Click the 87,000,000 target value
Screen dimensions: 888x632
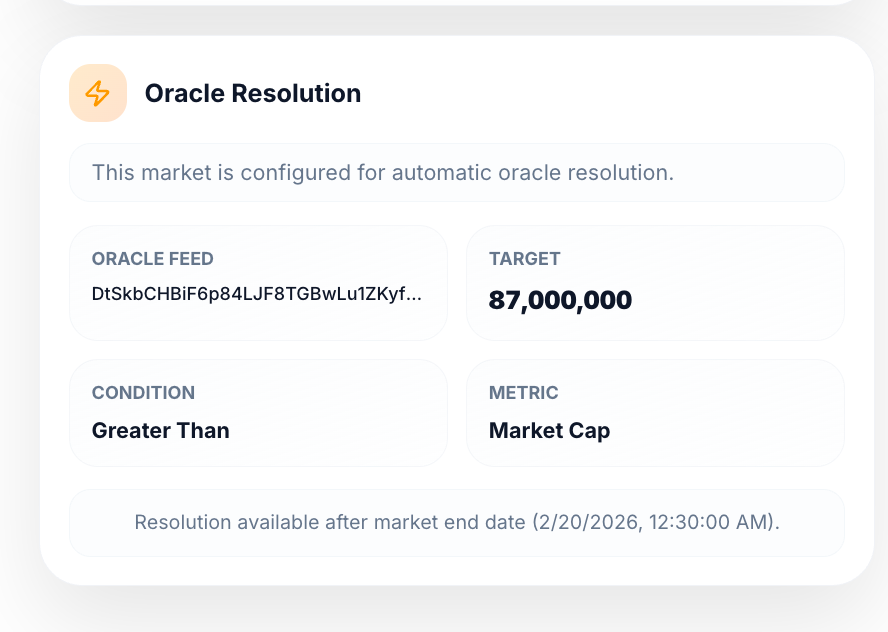[x=560, y=299]
